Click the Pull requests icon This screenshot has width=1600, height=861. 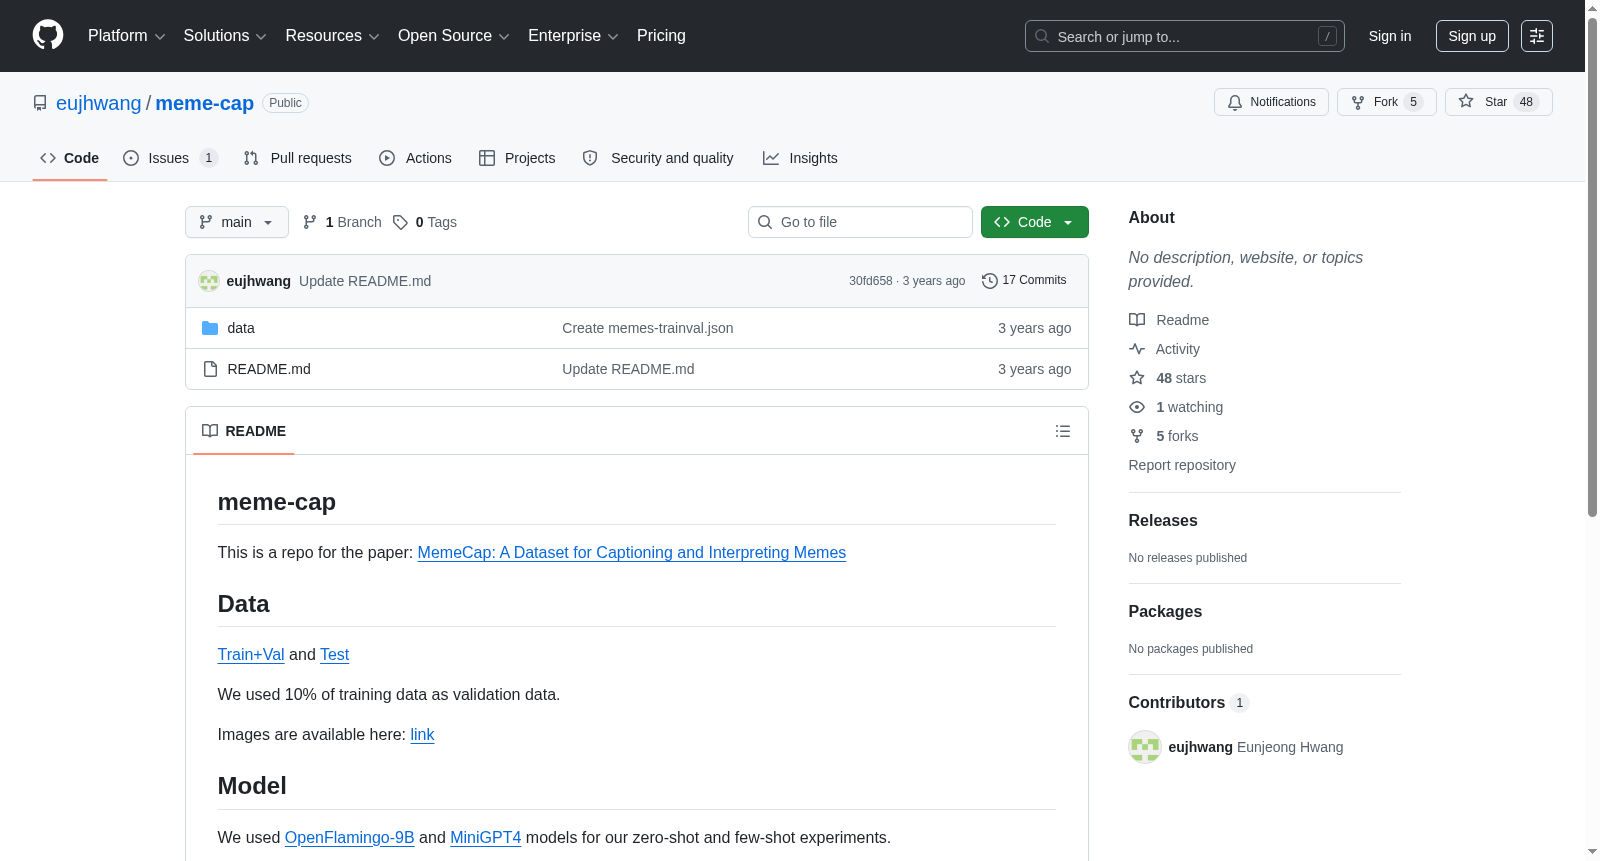point(251,158)
